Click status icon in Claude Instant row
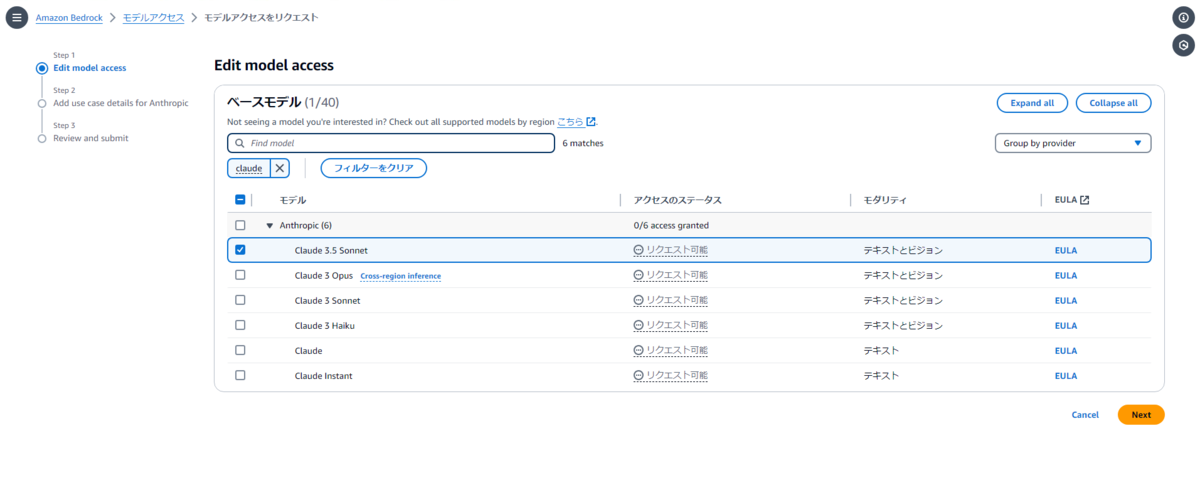This screenshot has width=1200, height=500. [639, 375]
